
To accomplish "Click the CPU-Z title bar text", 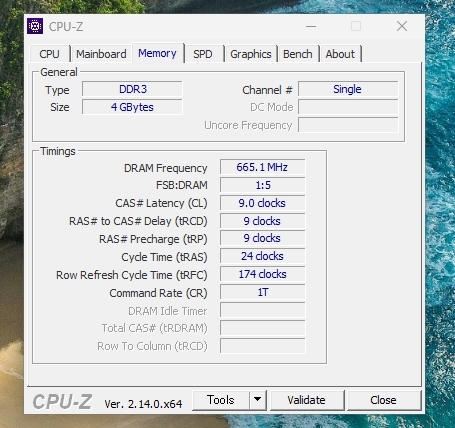I will (66, 27).
